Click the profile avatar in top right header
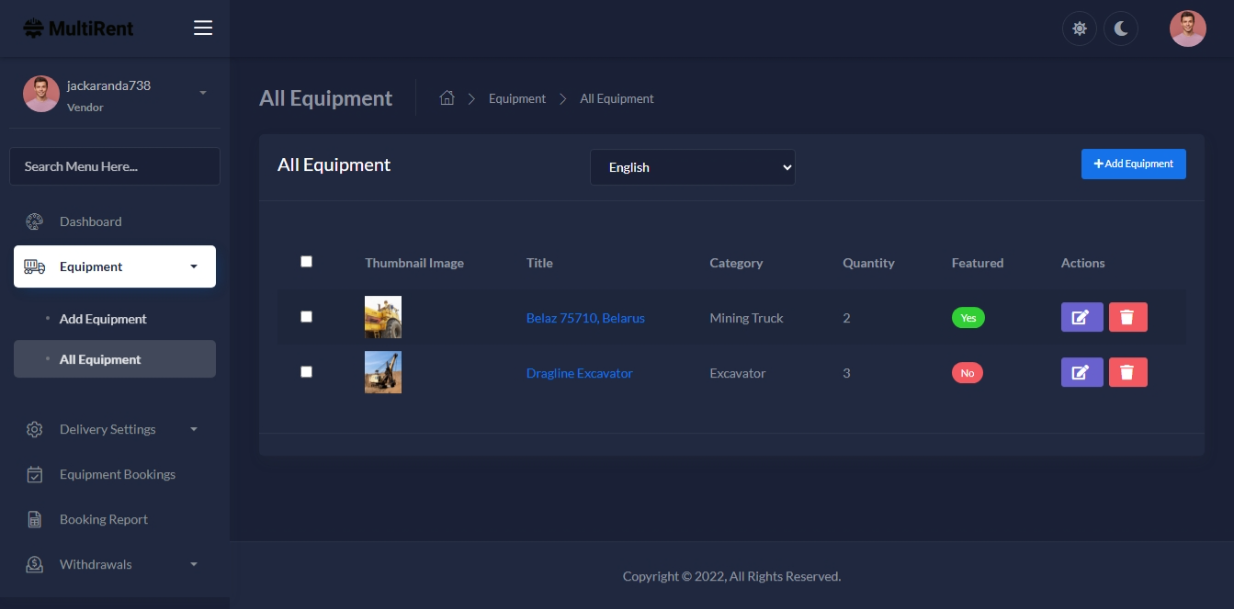 point(1187,29)
